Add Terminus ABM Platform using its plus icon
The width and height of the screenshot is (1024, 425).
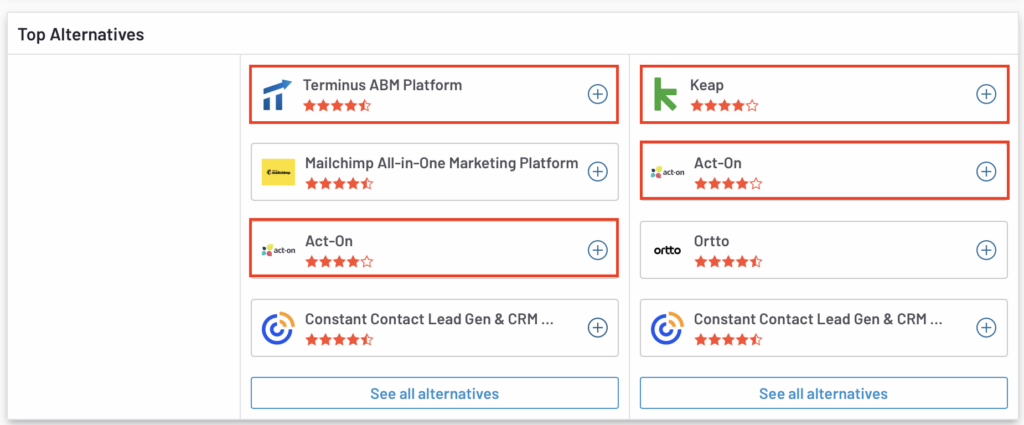point(598,94)
